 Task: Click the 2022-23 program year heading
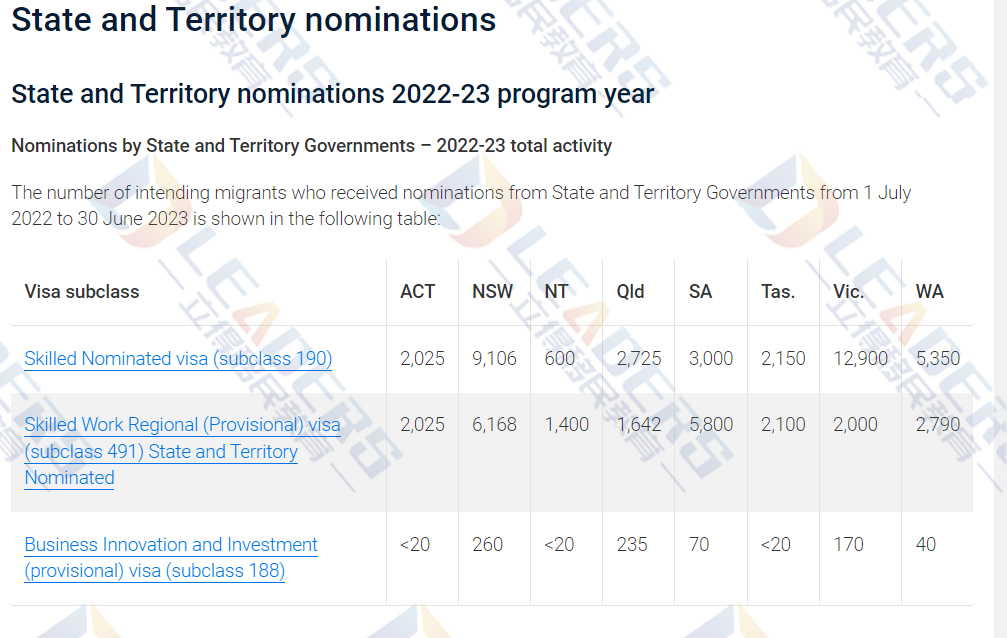click(x=332, y=94)
